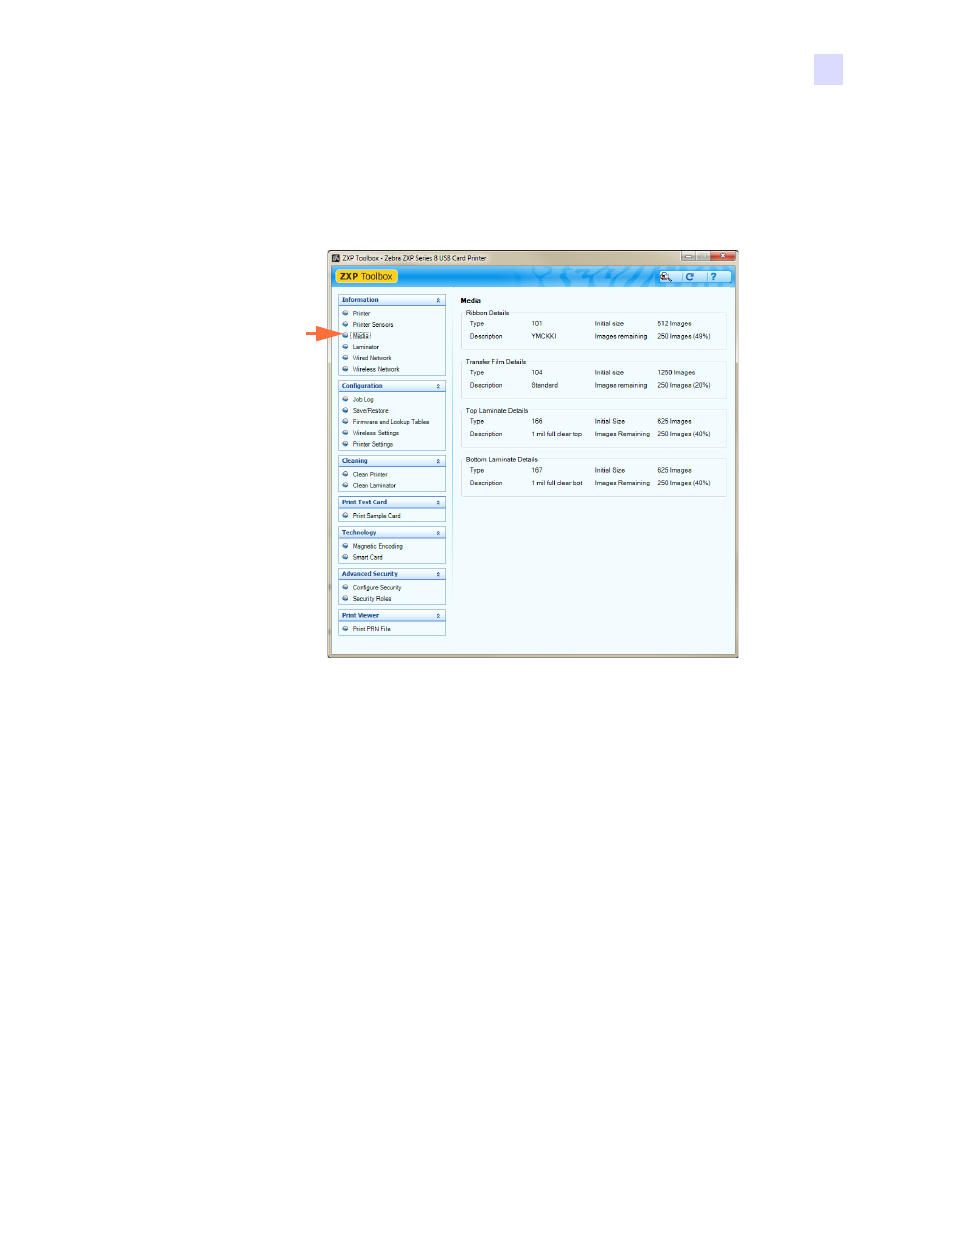Open Smart Card settings
This screenshot has width=954, height=1235.
[x=368, y=558]
